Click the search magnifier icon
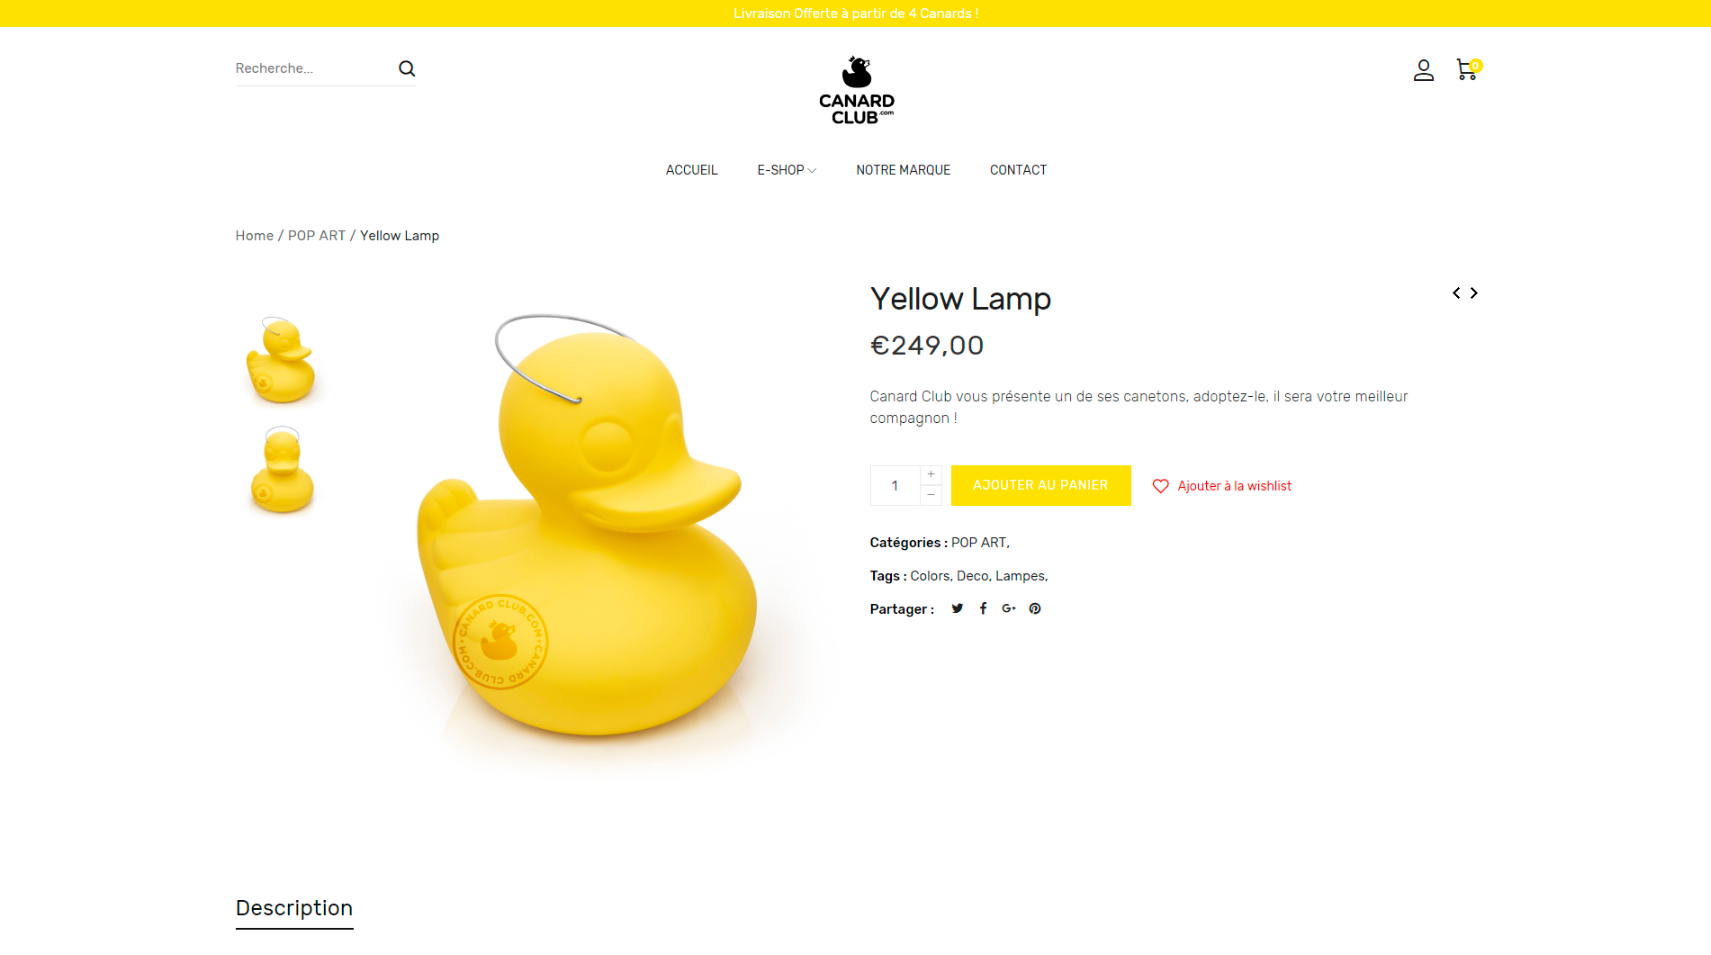 coord(406,69)
